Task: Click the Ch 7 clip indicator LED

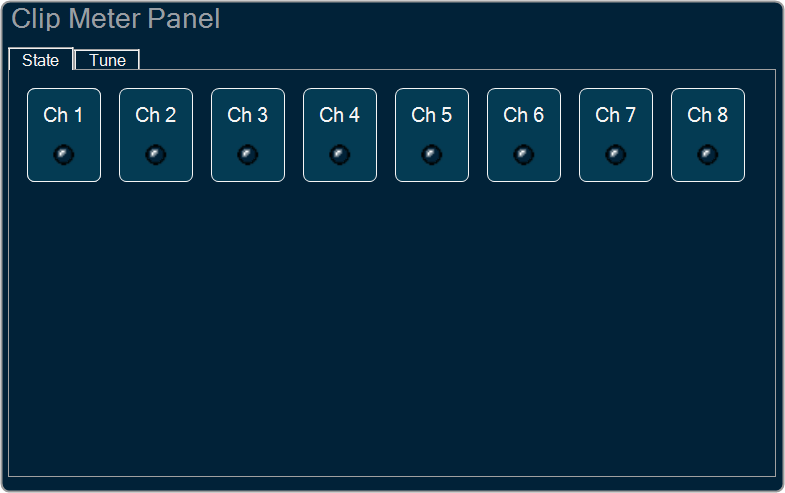Action: point(616,155)
